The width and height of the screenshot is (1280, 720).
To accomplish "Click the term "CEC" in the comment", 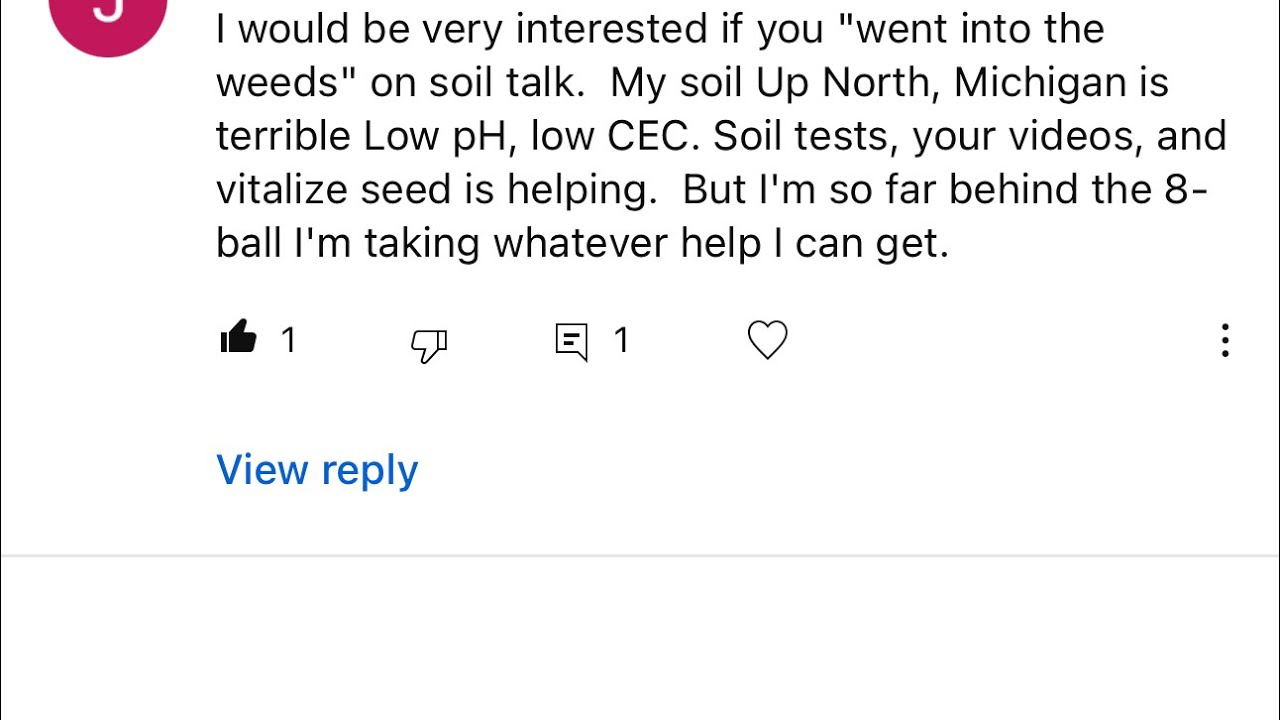I will [649, 136].
